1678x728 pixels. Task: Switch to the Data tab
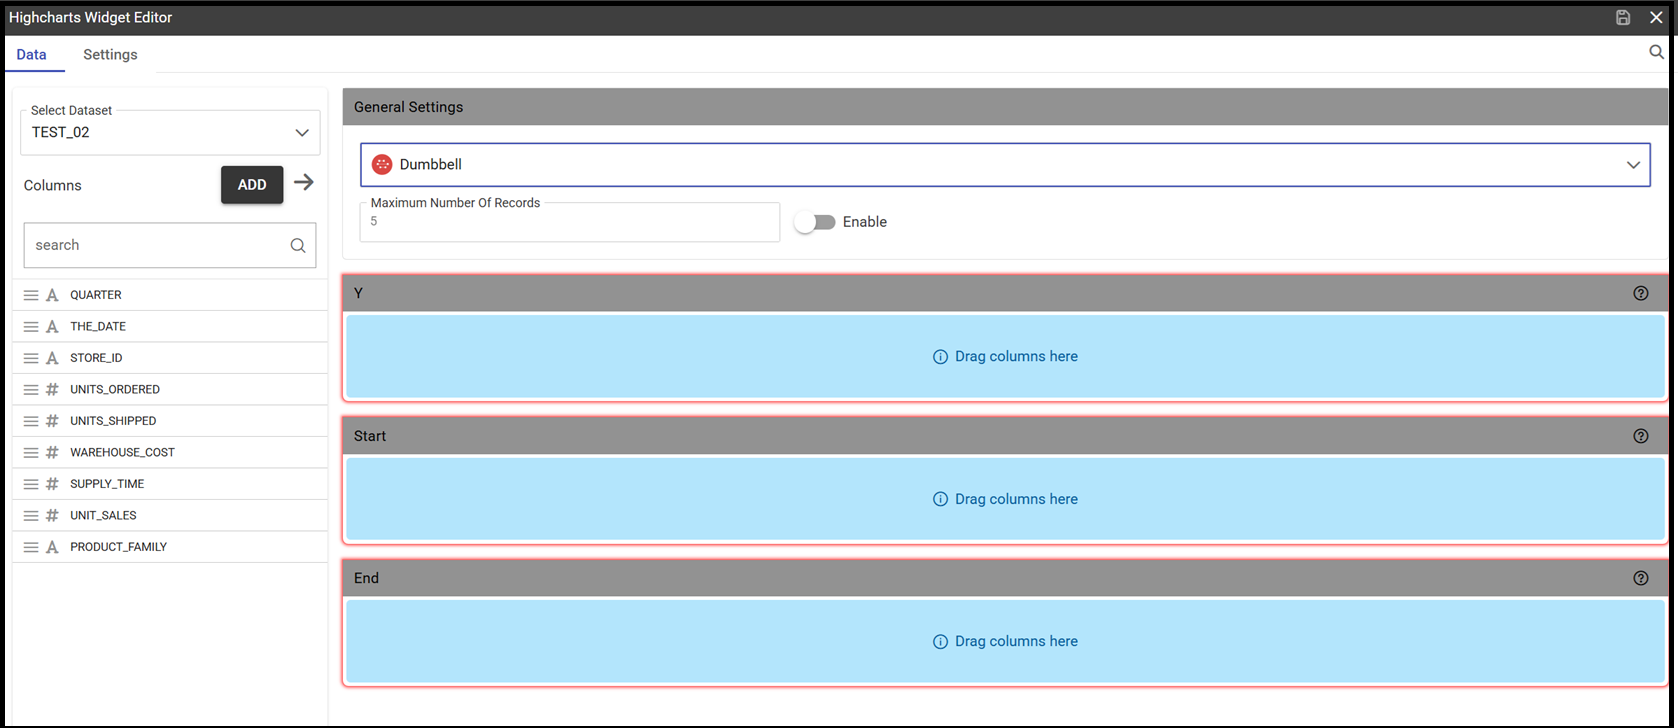[31, 55]
